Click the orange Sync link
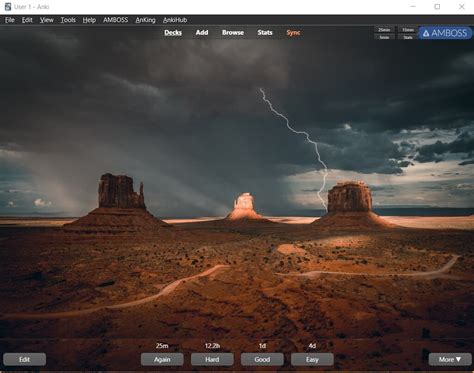 (293, 32)
